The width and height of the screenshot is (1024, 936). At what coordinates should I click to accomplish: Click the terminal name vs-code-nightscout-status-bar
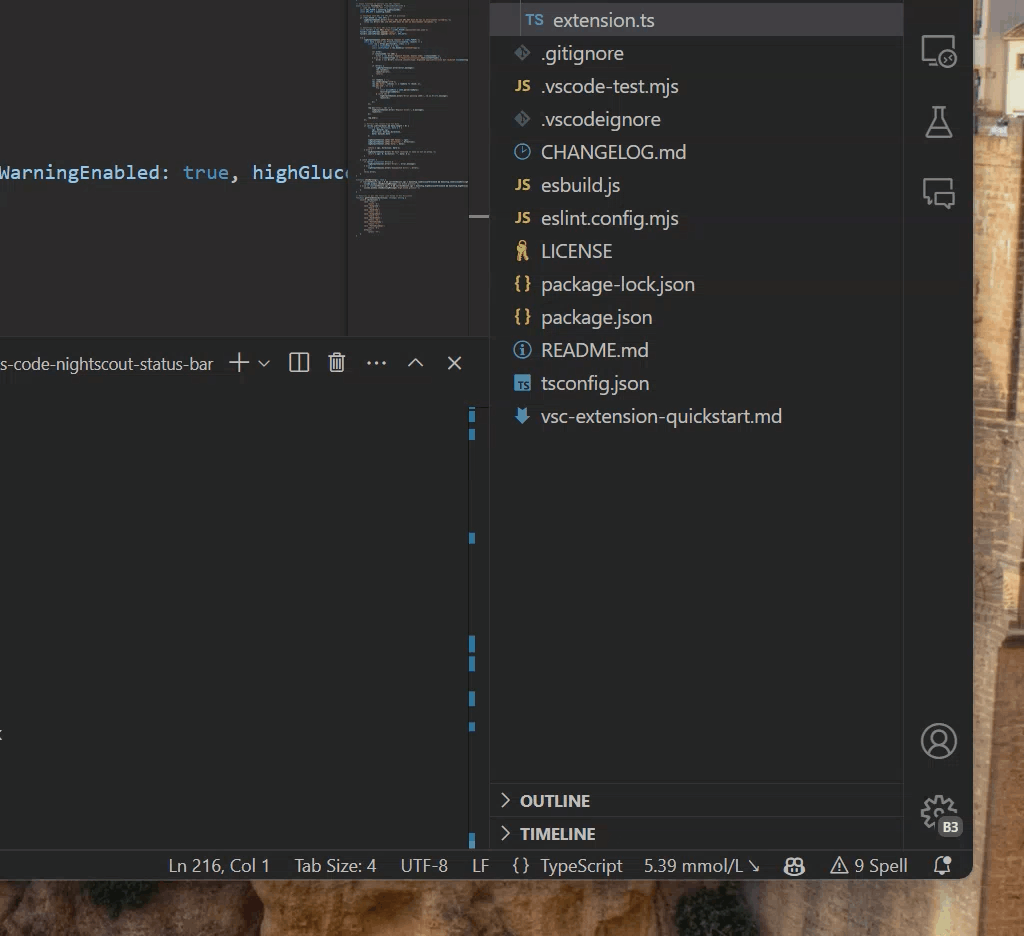pos(106,364)
